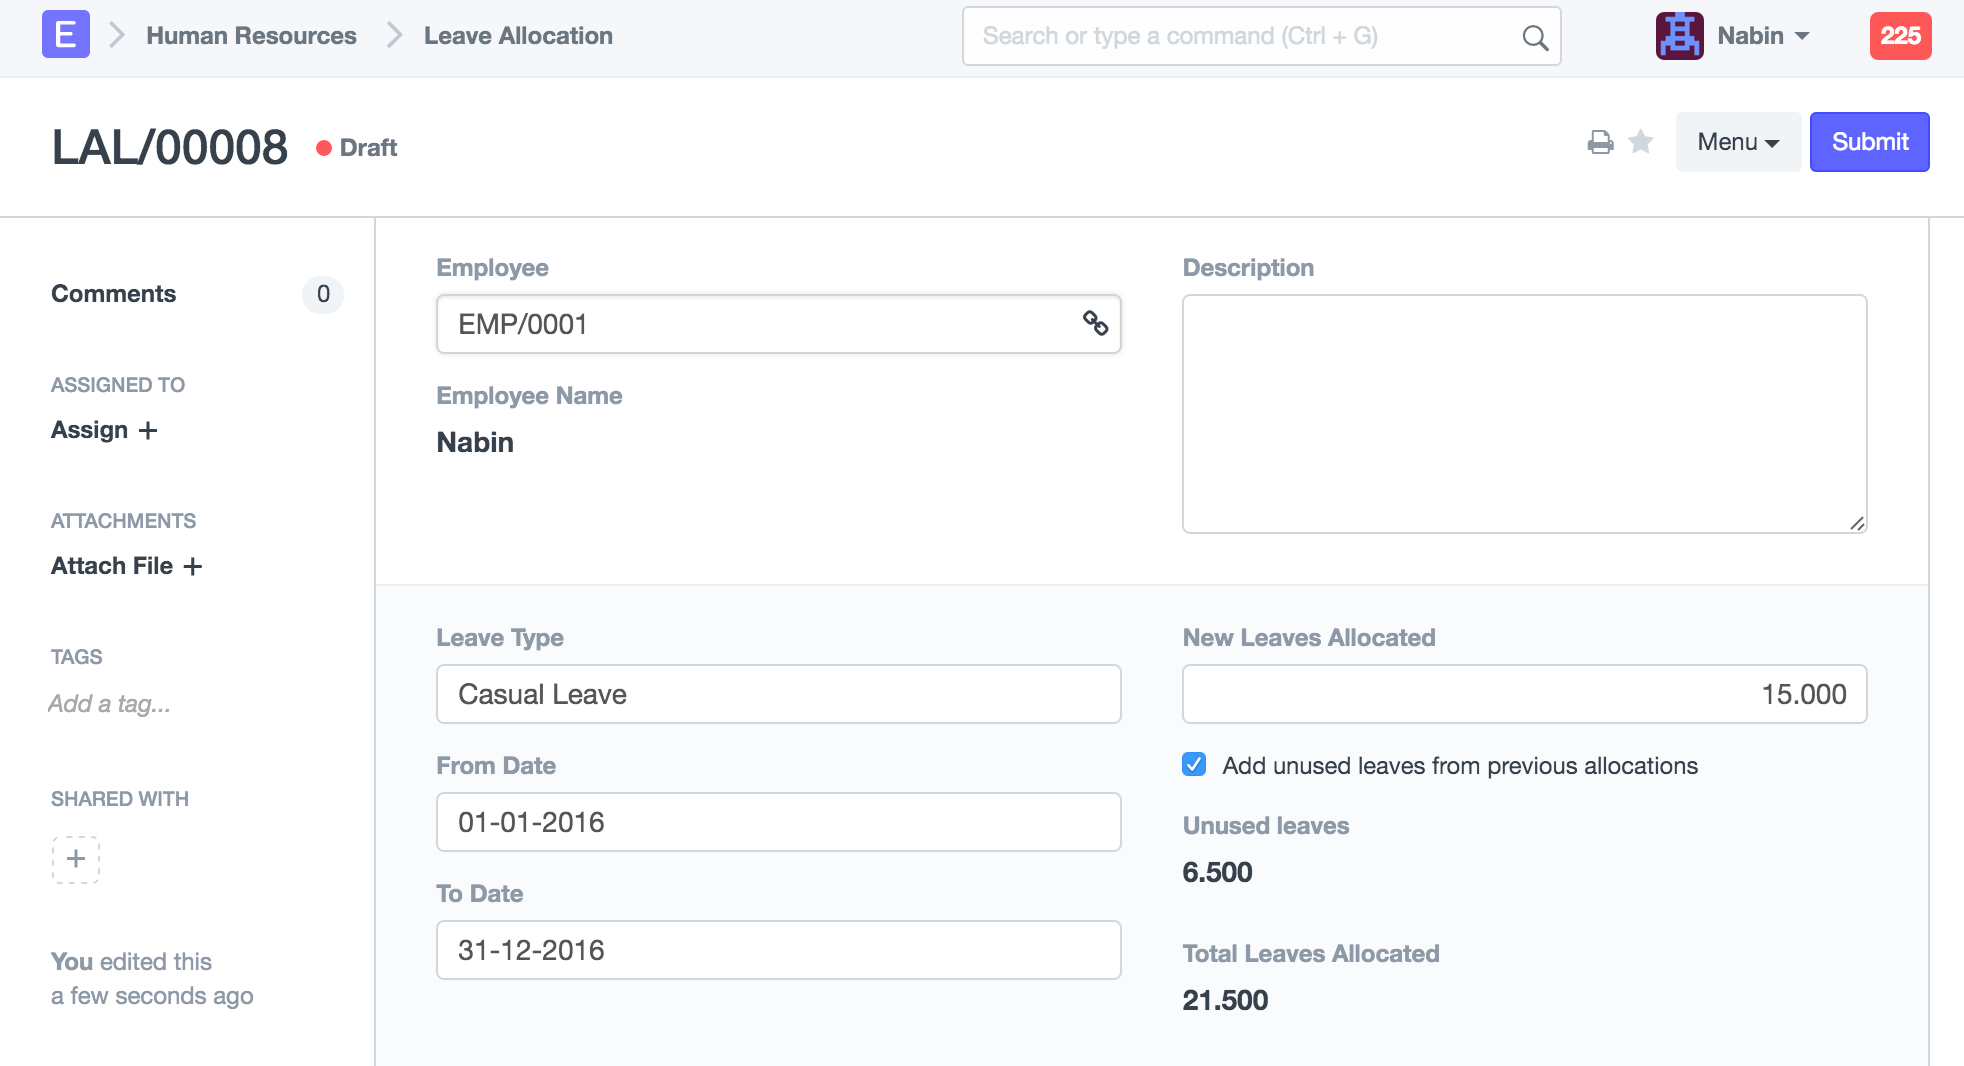Star this document as a favorite
The width and height of the screenshot is (1964, 1066).
pos(1641,142)
